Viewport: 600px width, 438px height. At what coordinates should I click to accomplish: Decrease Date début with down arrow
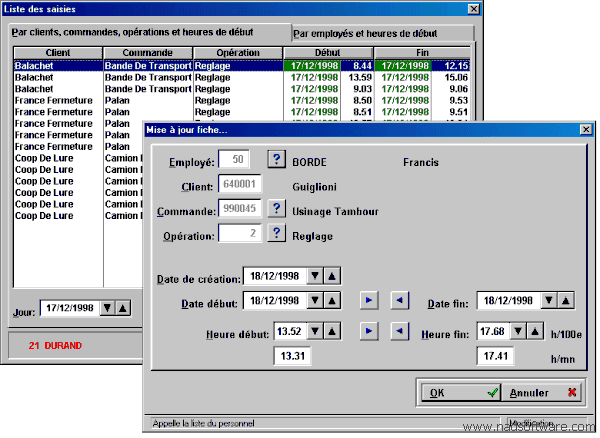click(315, 301)
